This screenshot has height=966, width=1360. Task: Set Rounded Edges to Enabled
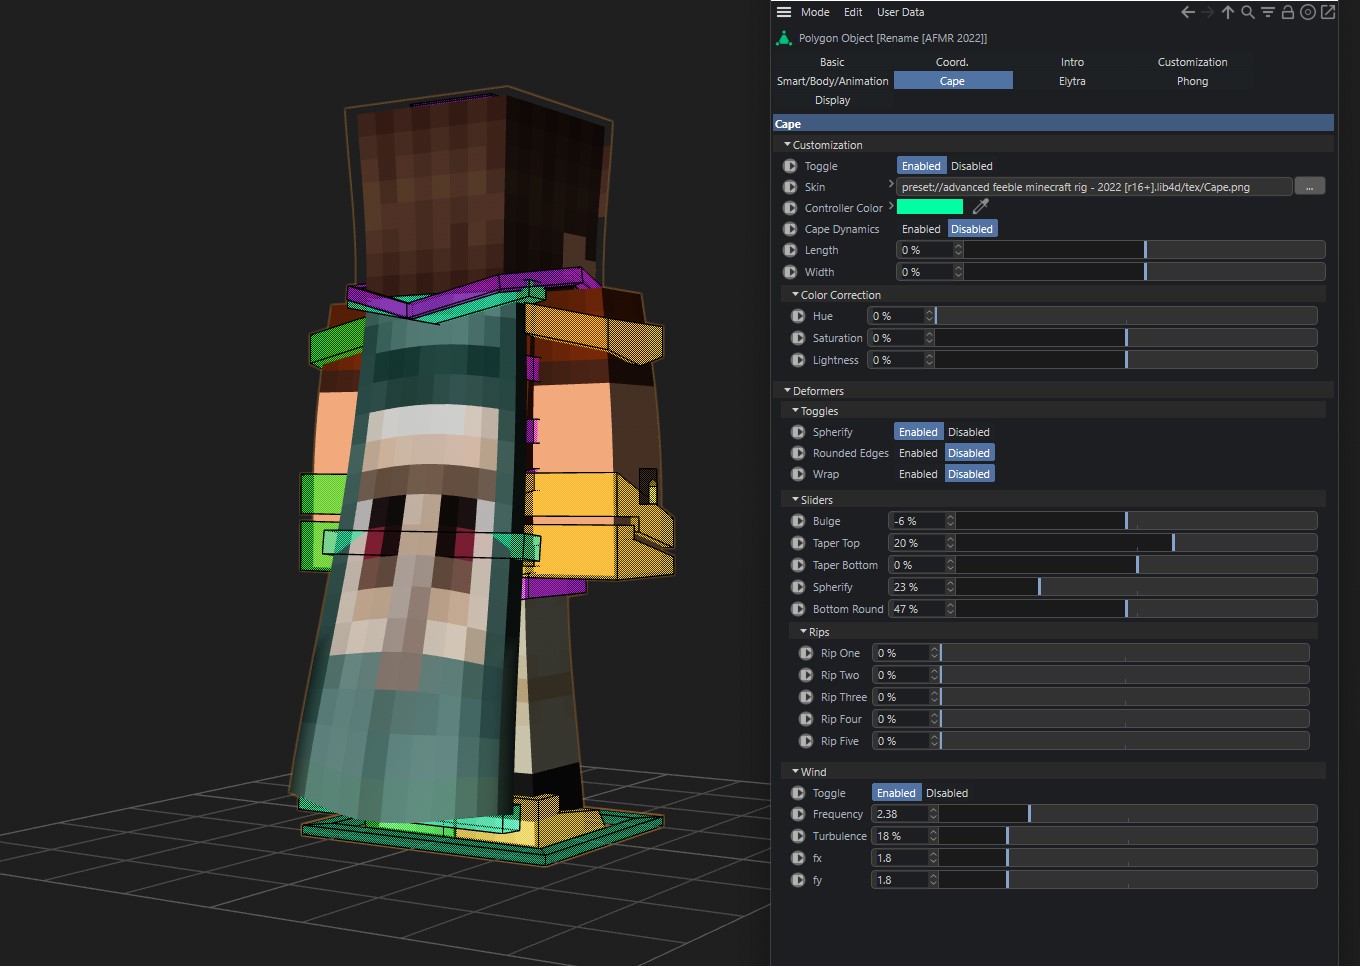[x=918, y=453]
